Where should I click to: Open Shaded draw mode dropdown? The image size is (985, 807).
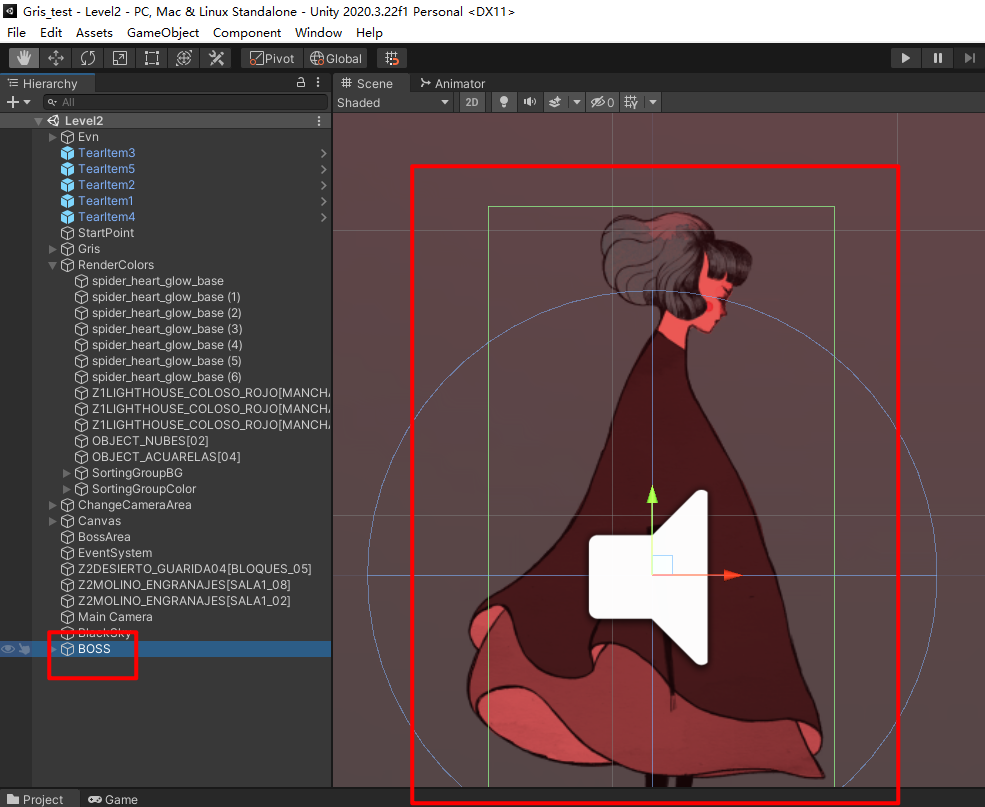393,102
